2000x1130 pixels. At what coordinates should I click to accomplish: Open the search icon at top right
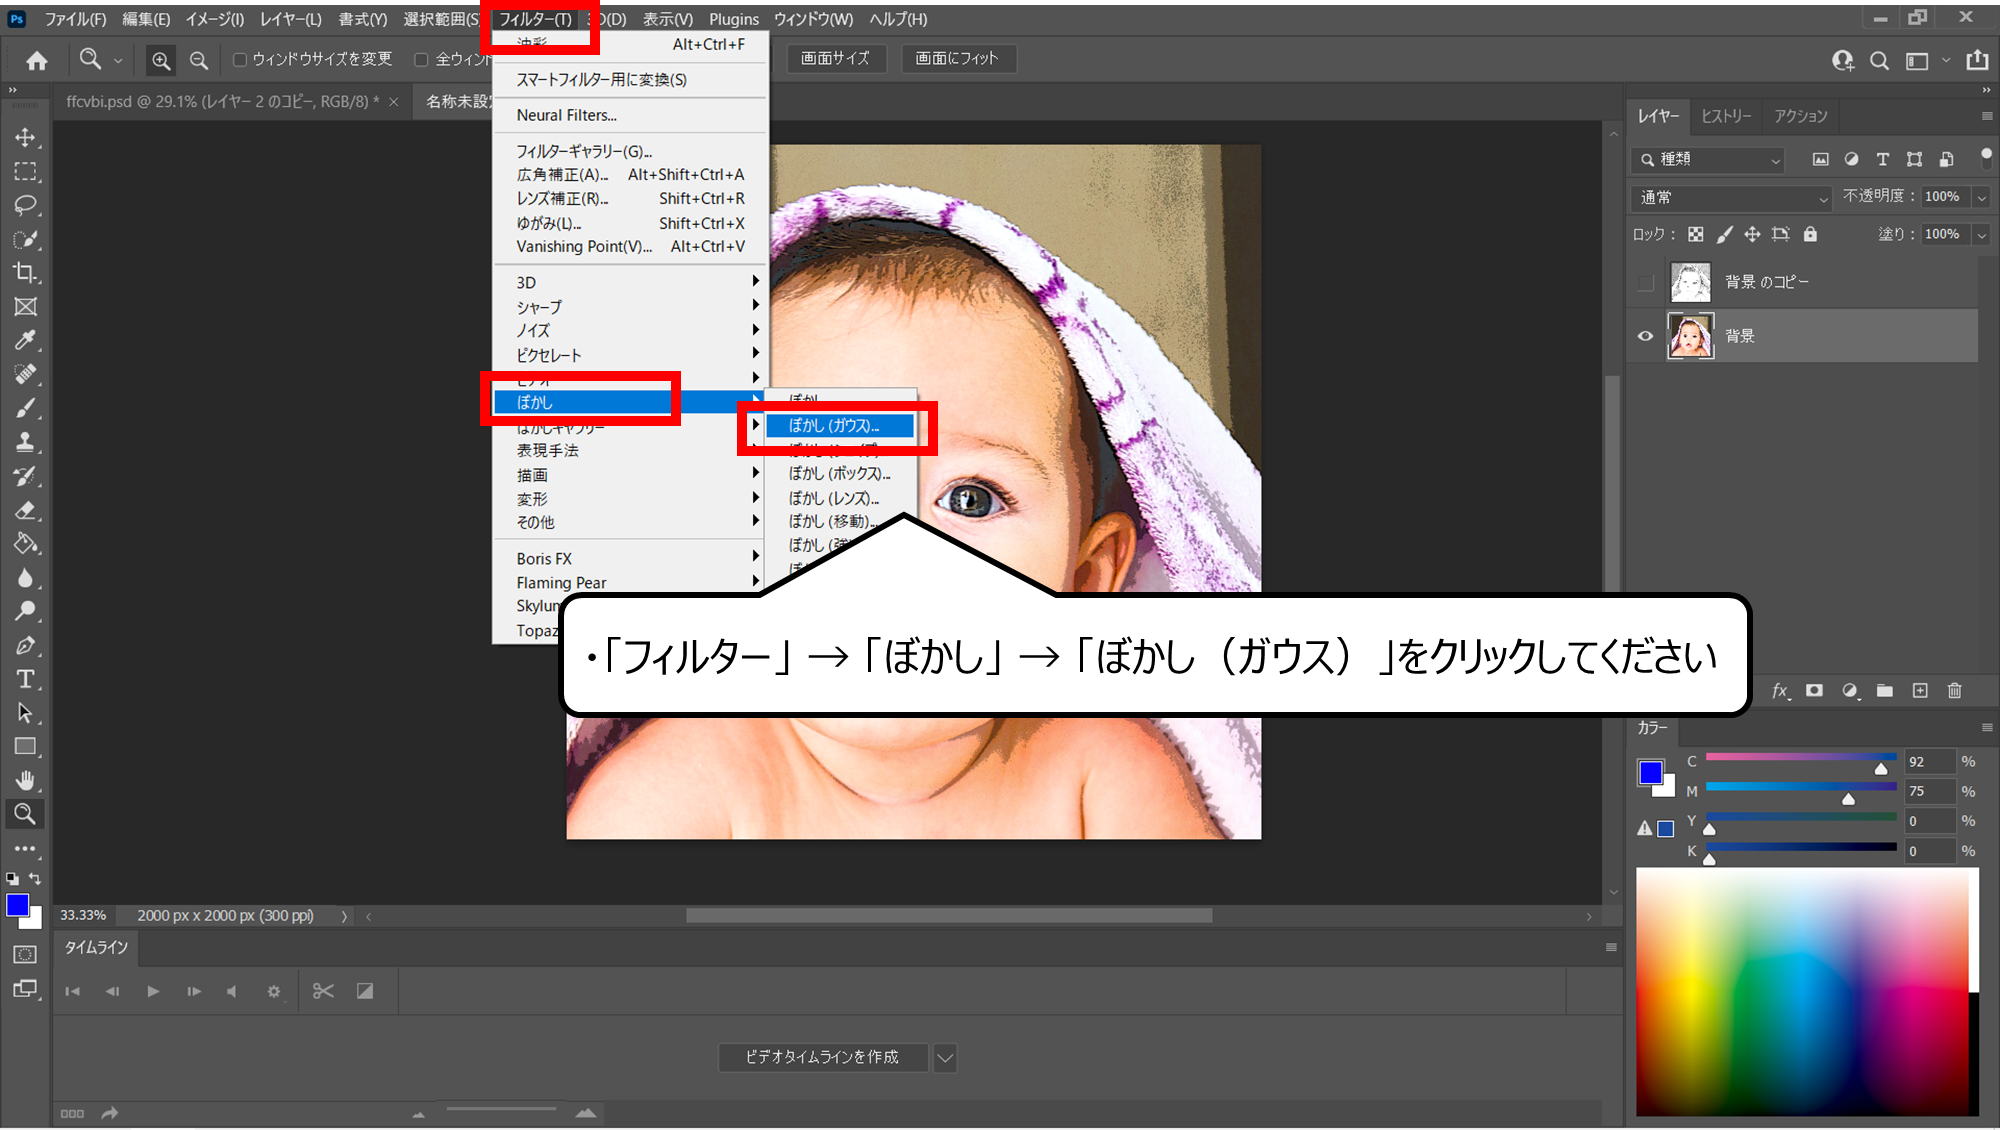click(1879, 61)
